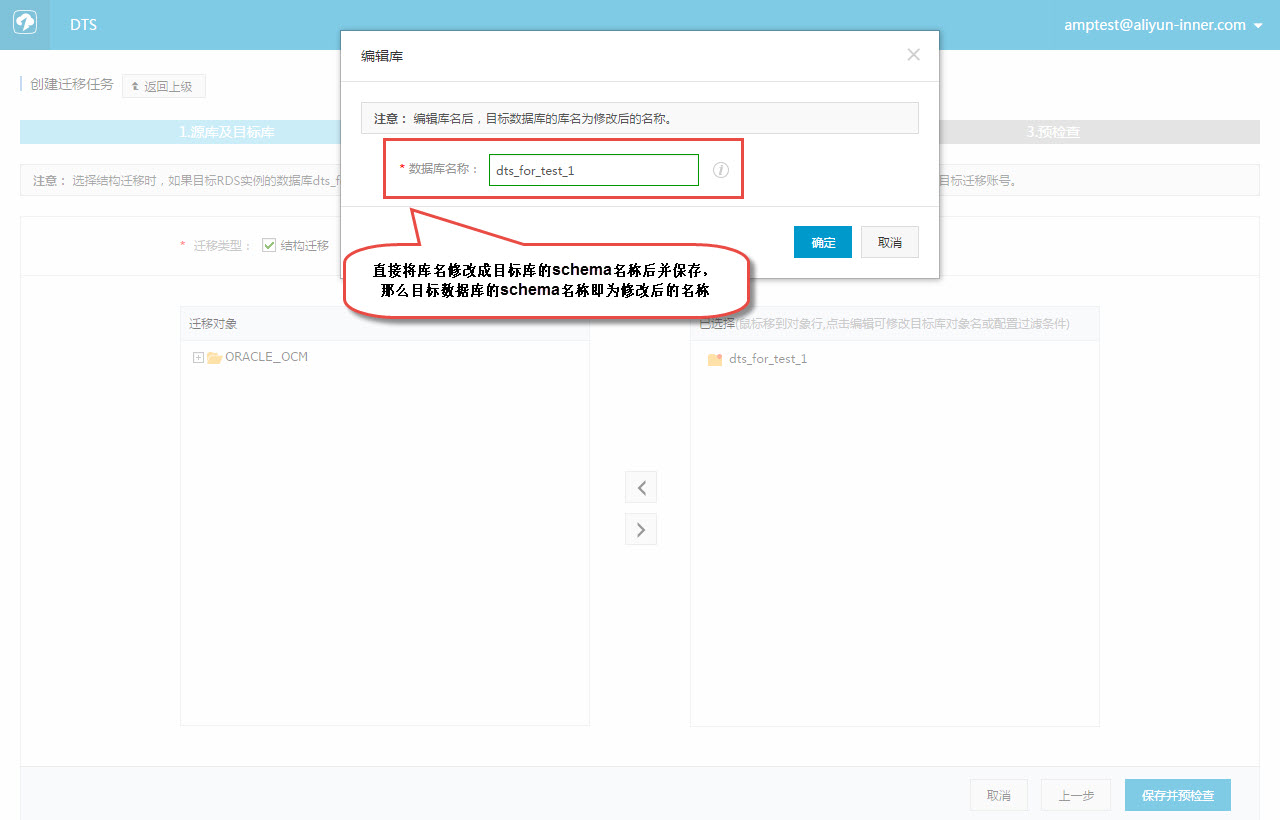
Task: Click the left arrow to remove selected objects
Action: (640, 487)
